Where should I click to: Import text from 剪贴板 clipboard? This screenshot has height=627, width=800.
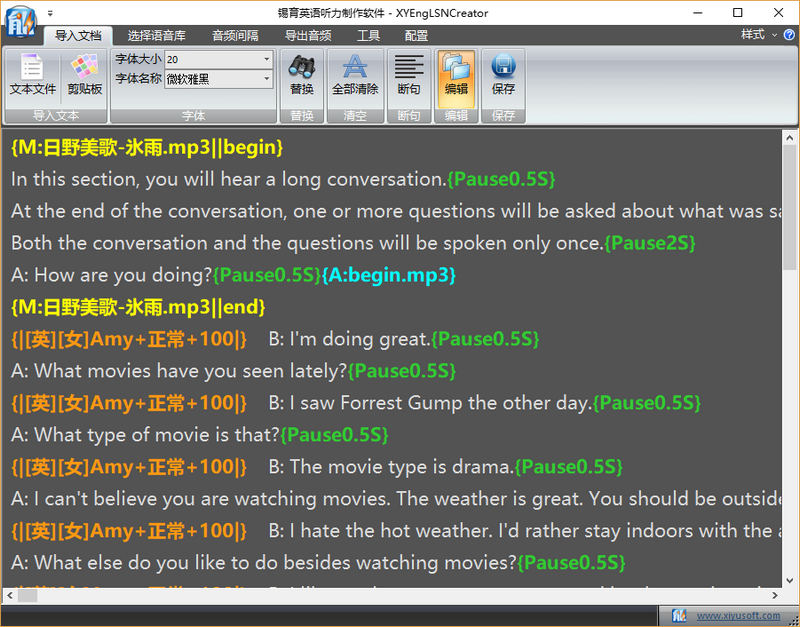click(x=85, y=75)
